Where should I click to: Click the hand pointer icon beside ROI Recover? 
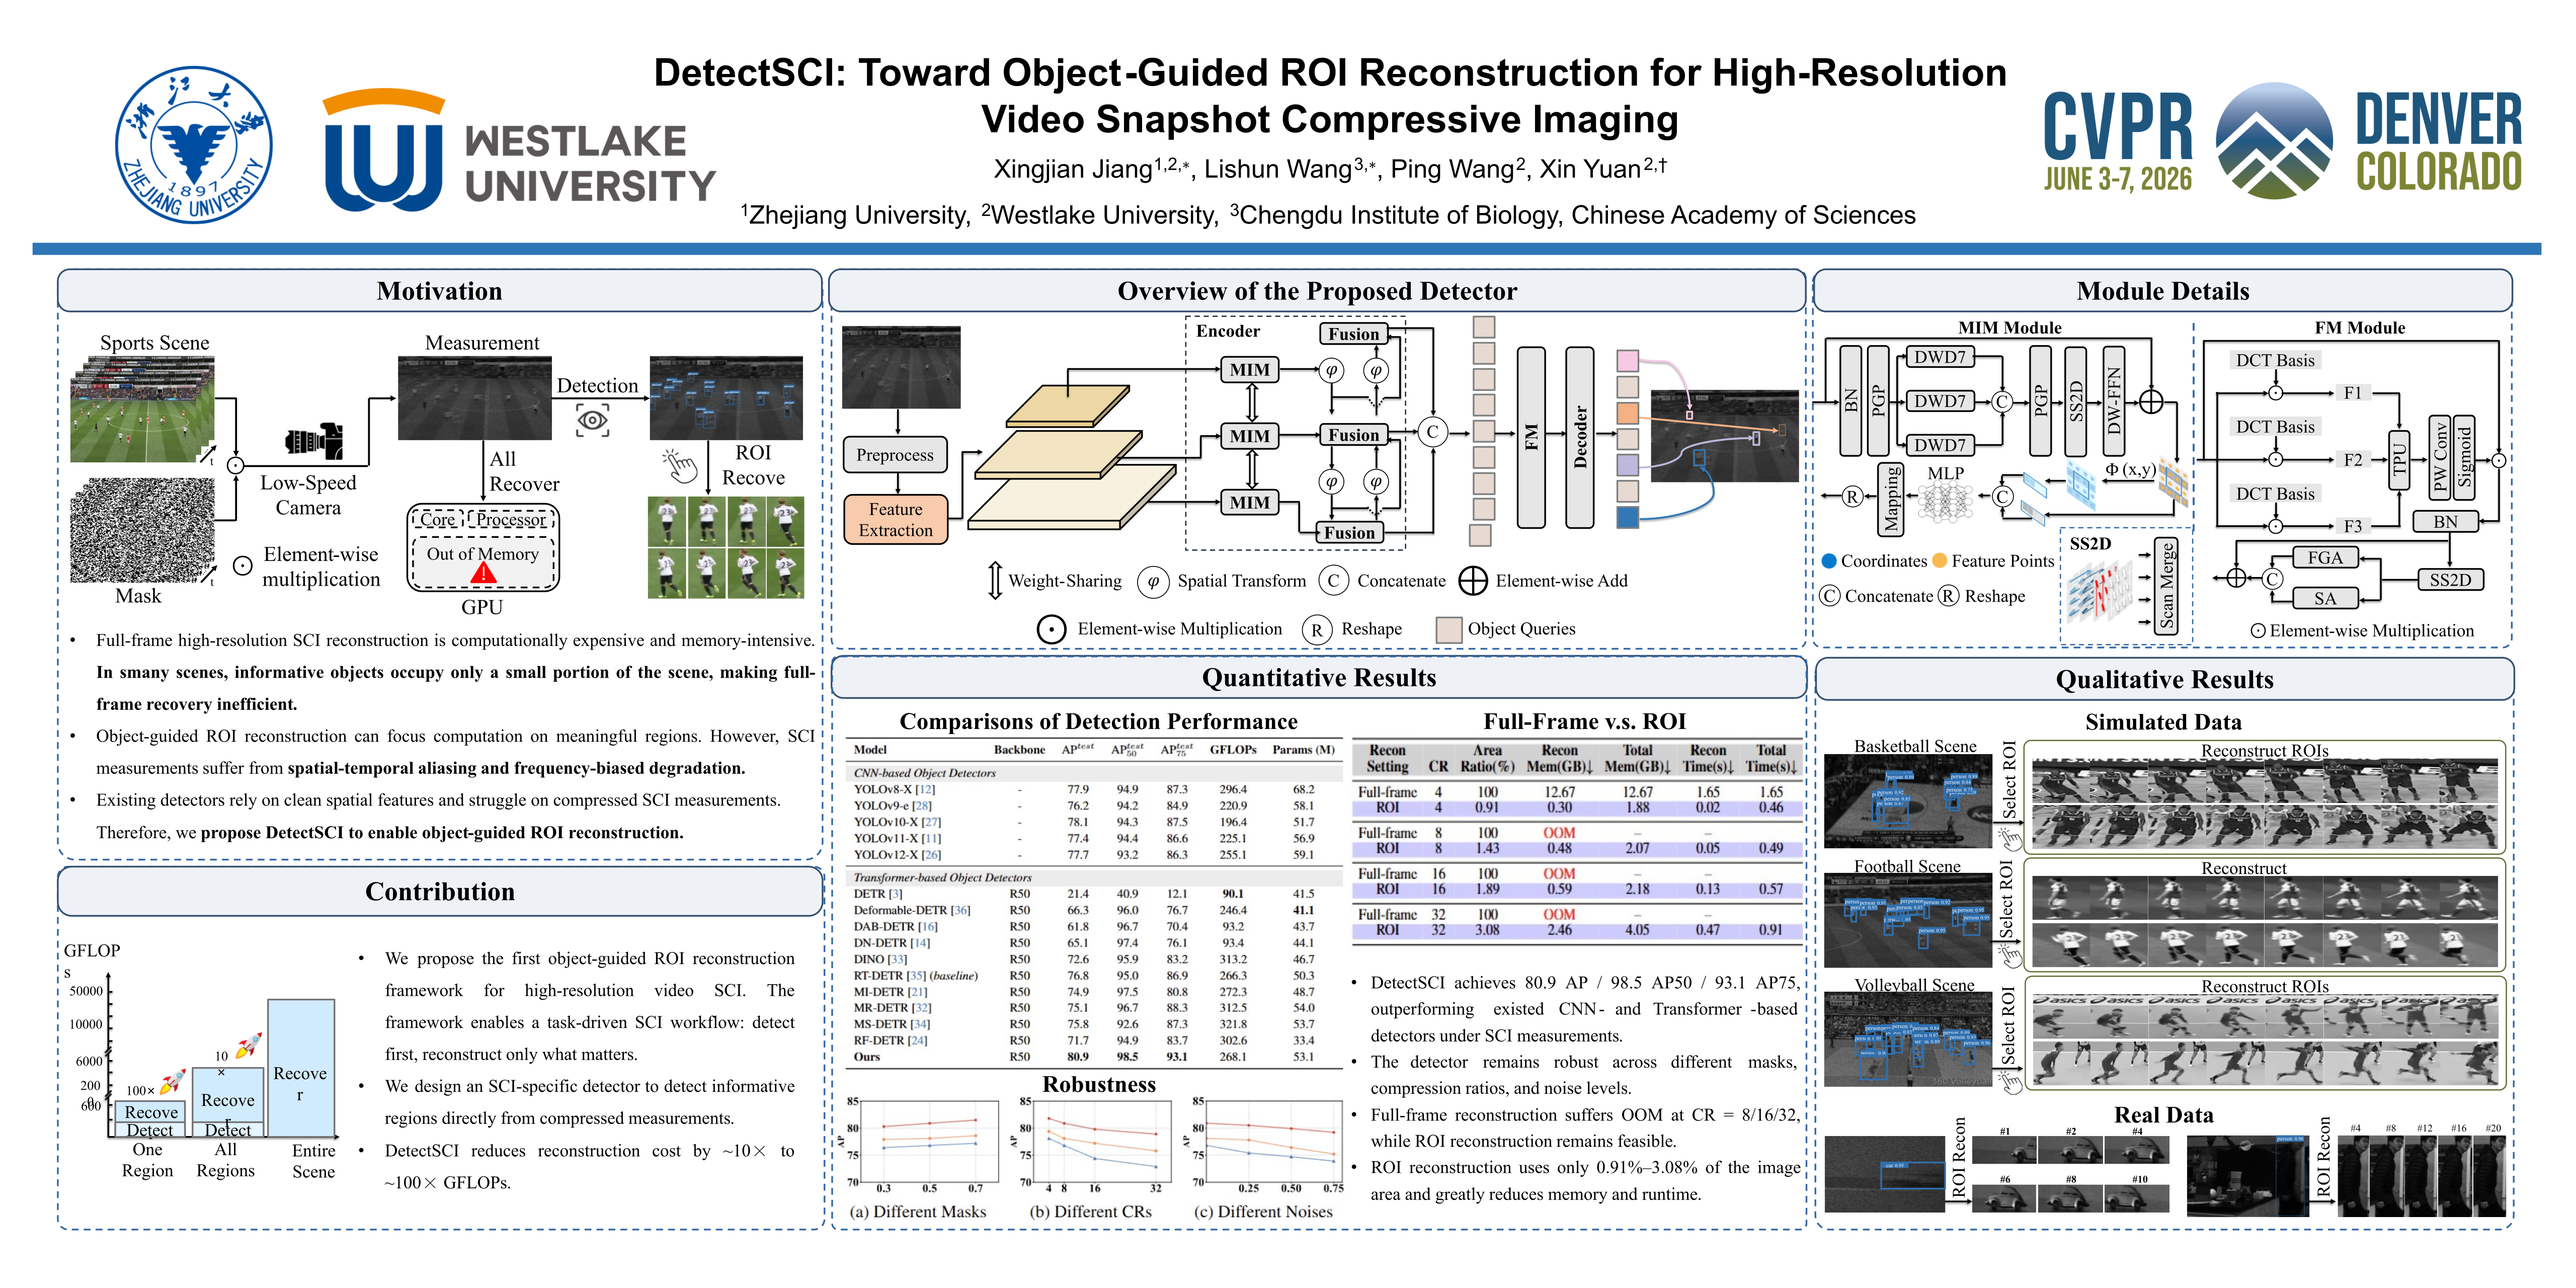pyautogui.click(x=679, y=465)
